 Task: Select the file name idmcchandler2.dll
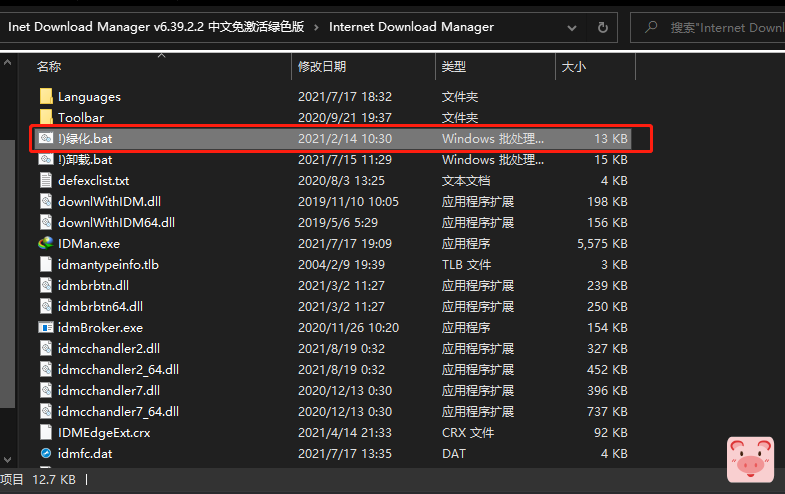pos(109,349)
